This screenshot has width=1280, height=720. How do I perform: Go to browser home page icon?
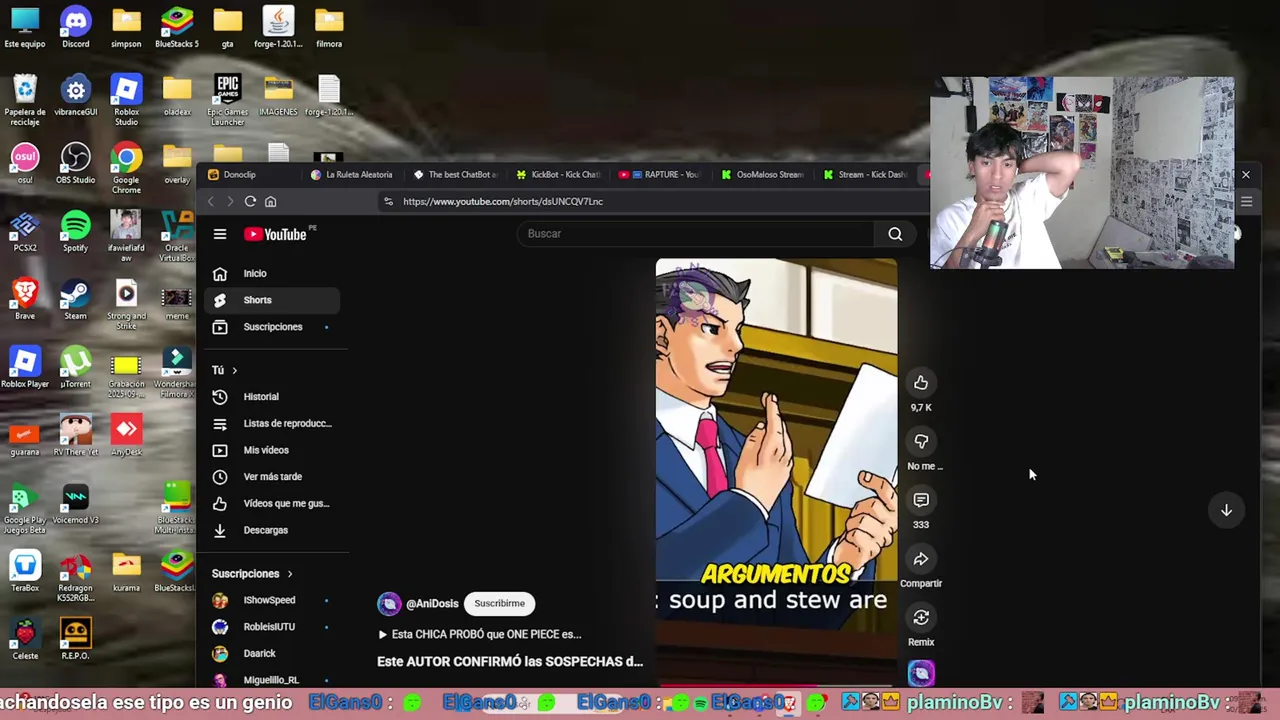pos(270,201)
